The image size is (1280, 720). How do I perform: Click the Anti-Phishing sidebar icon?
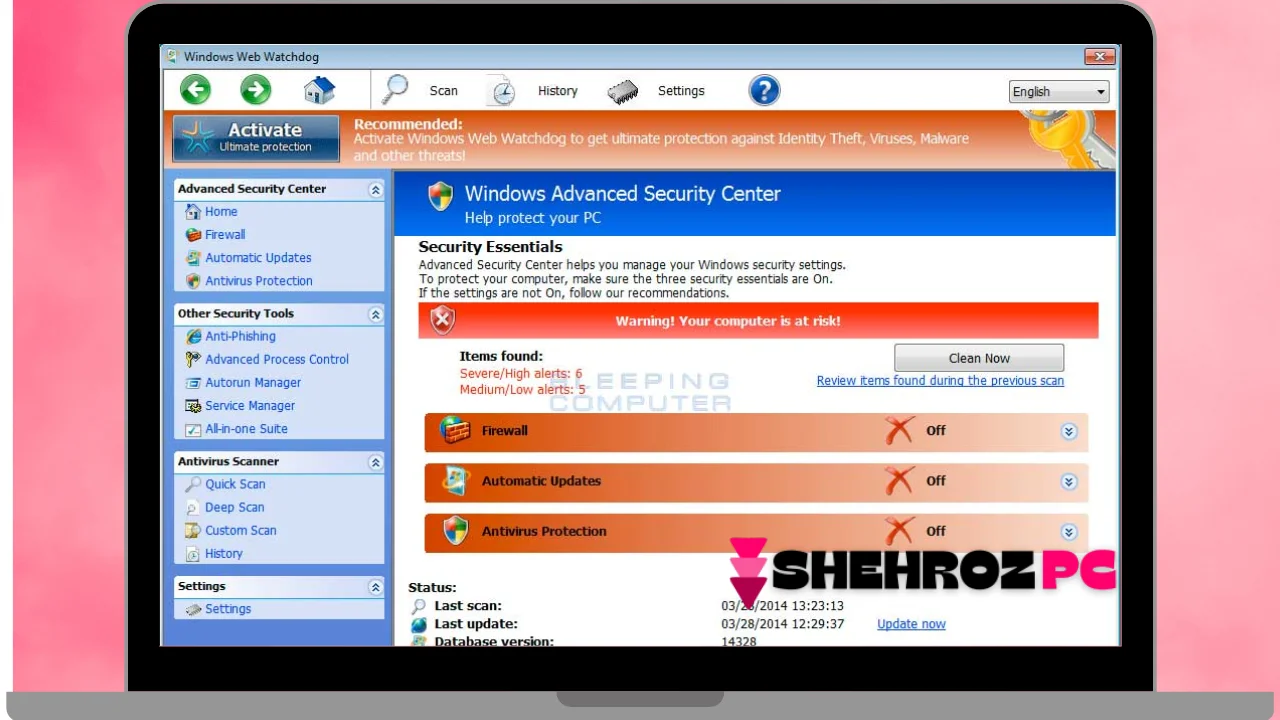point(193,337)
